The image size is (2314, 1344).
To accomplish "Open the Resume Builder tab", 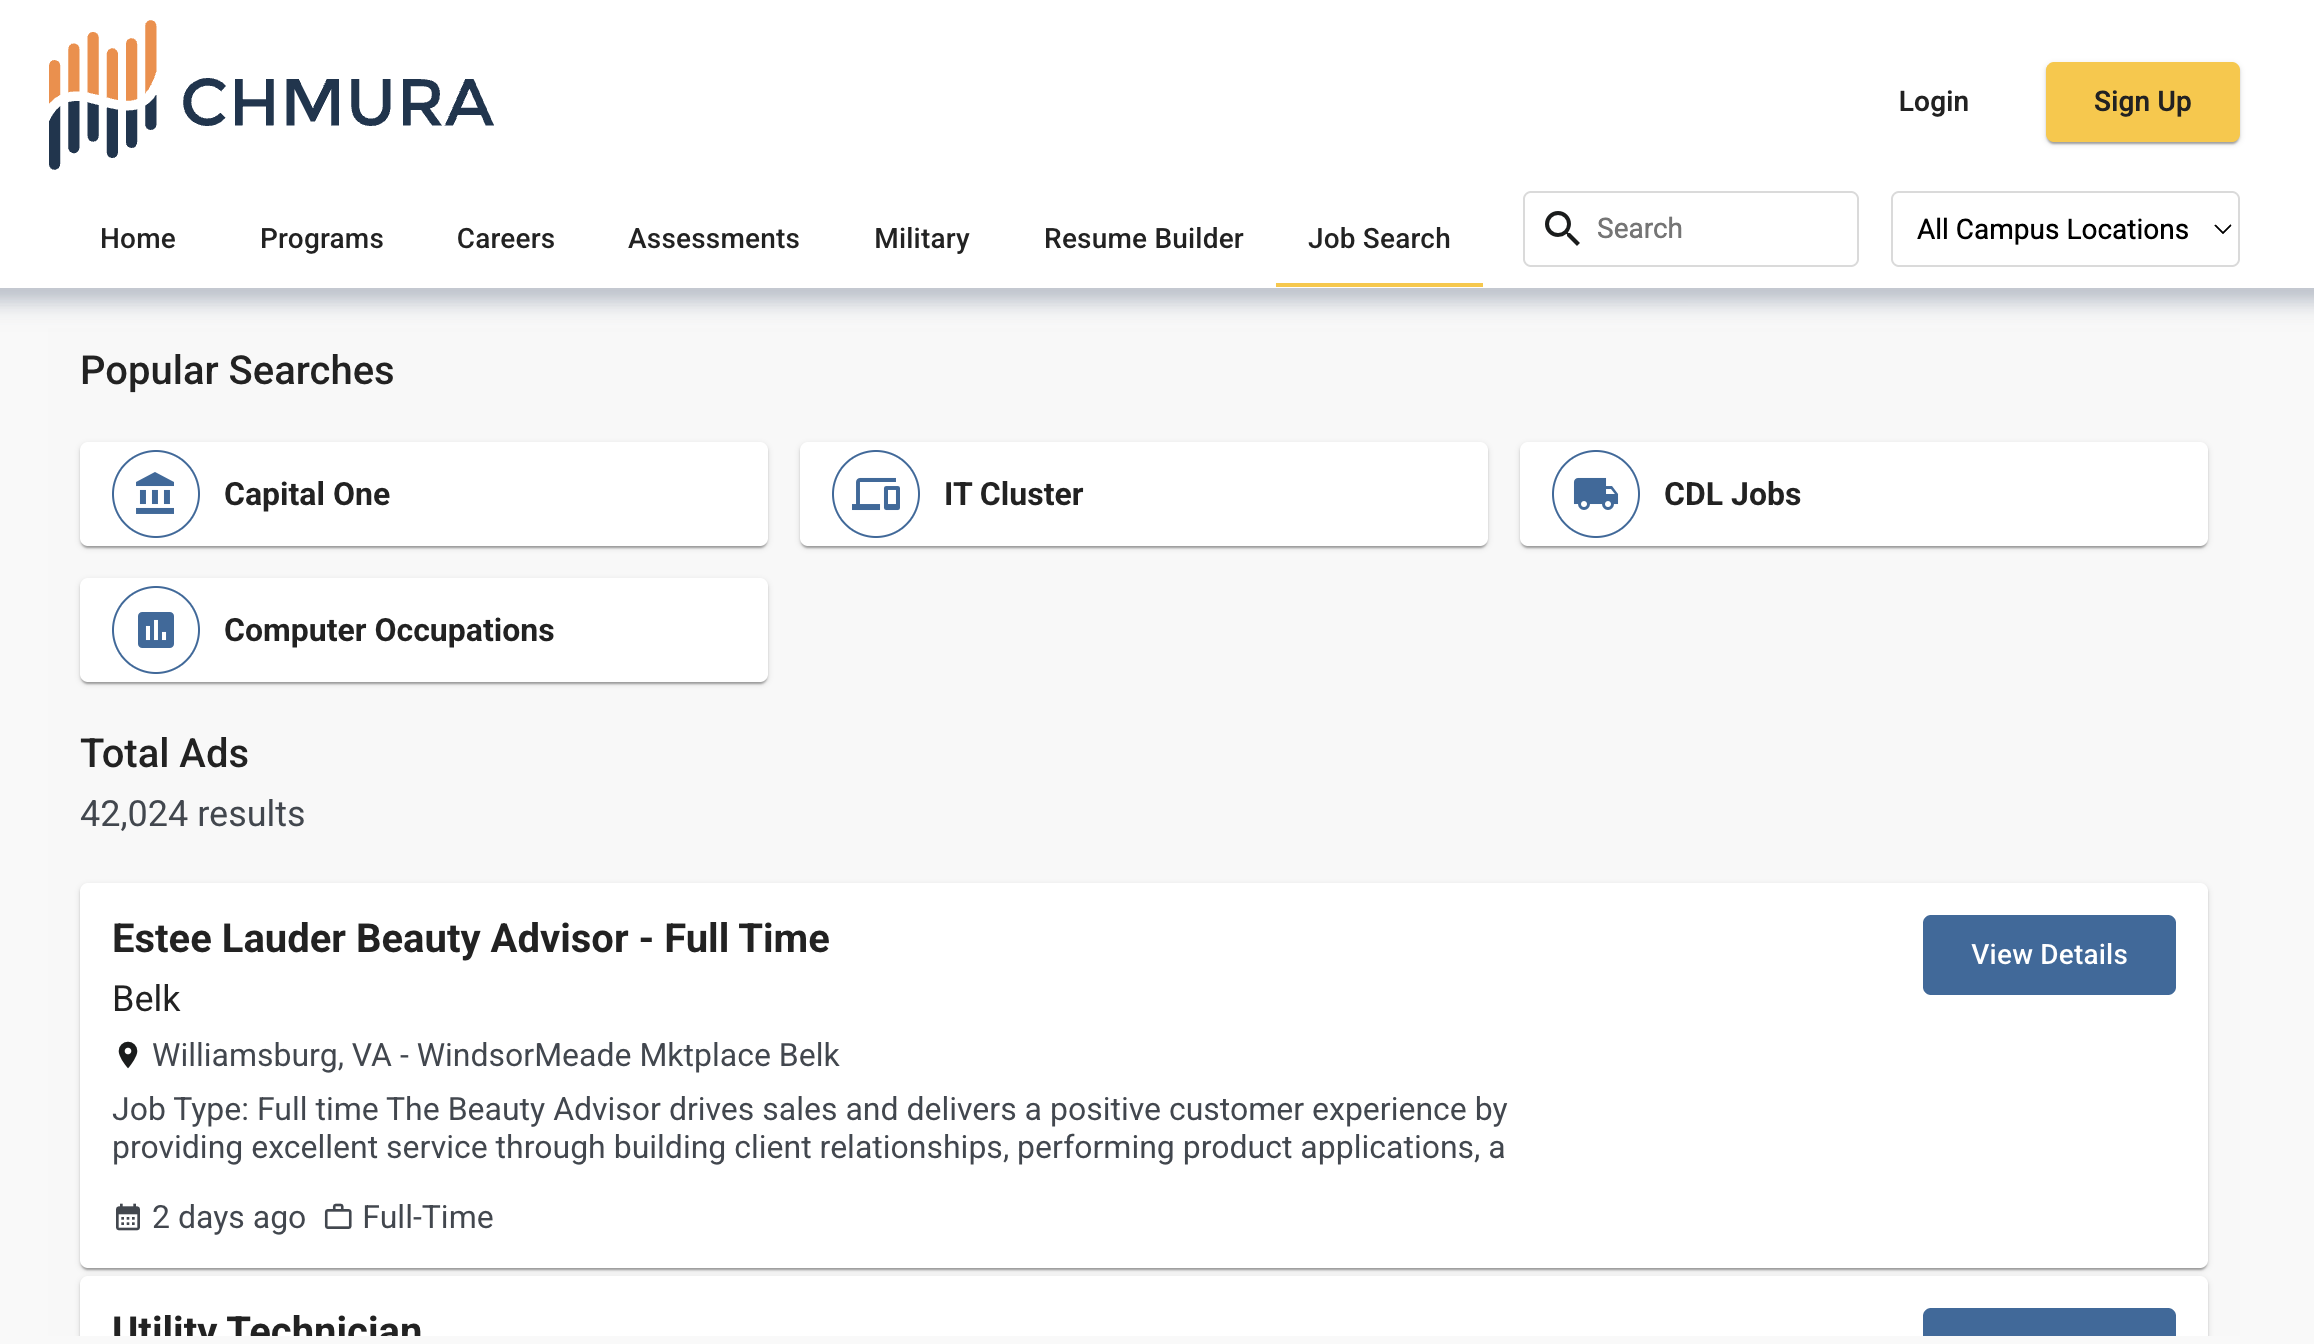I will coord(1143,238).
